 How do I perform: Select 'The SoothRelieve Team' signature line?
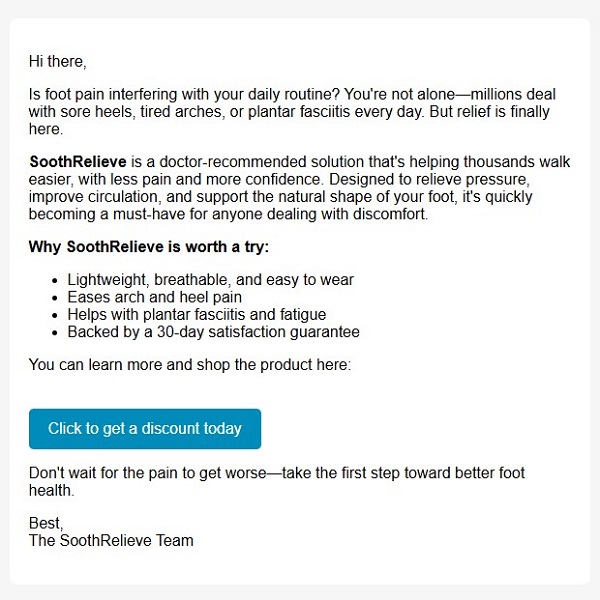(111, 541)
